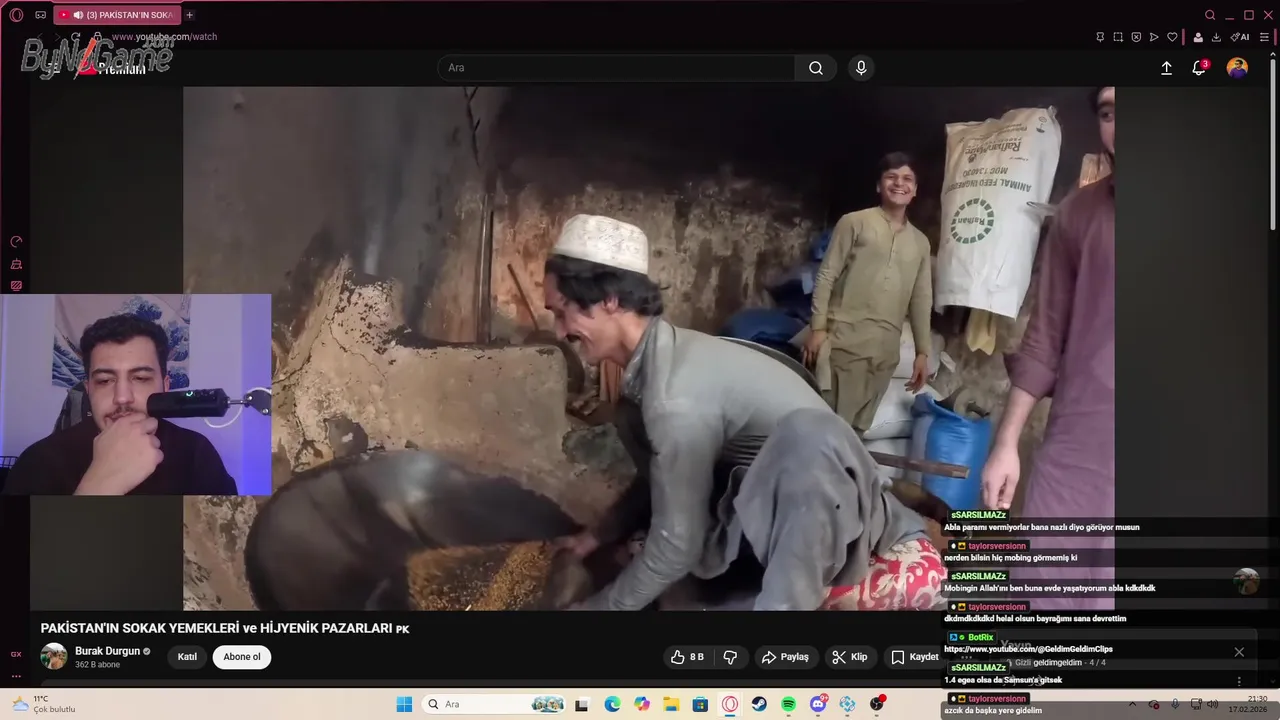Image resolution: width=1280 pixels, height=720 pixels.
Task: Open browser downloads arrow icon
Action: [1216, 37]
